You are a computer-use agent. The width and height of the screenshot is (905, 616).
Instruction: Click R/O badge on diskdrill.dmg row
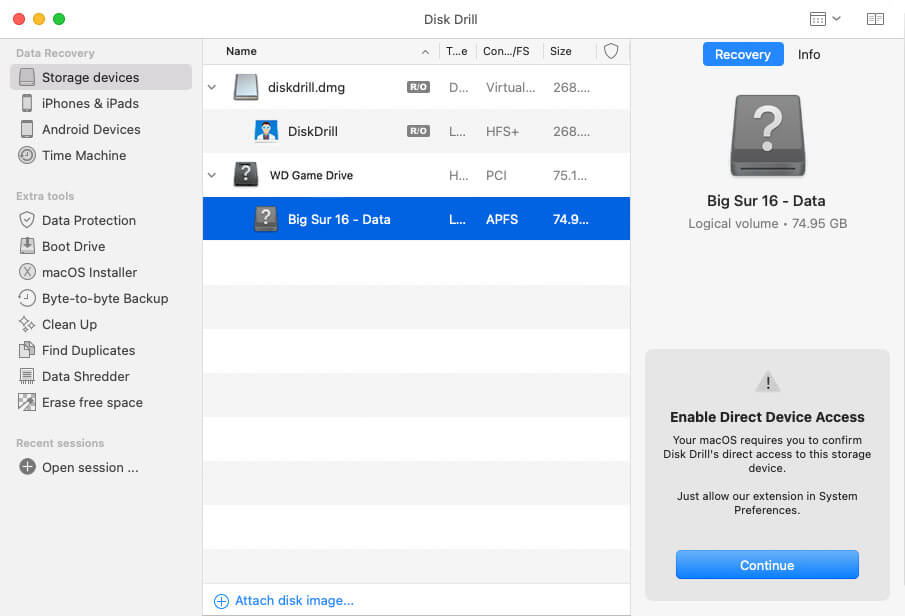tap(418, 87)
